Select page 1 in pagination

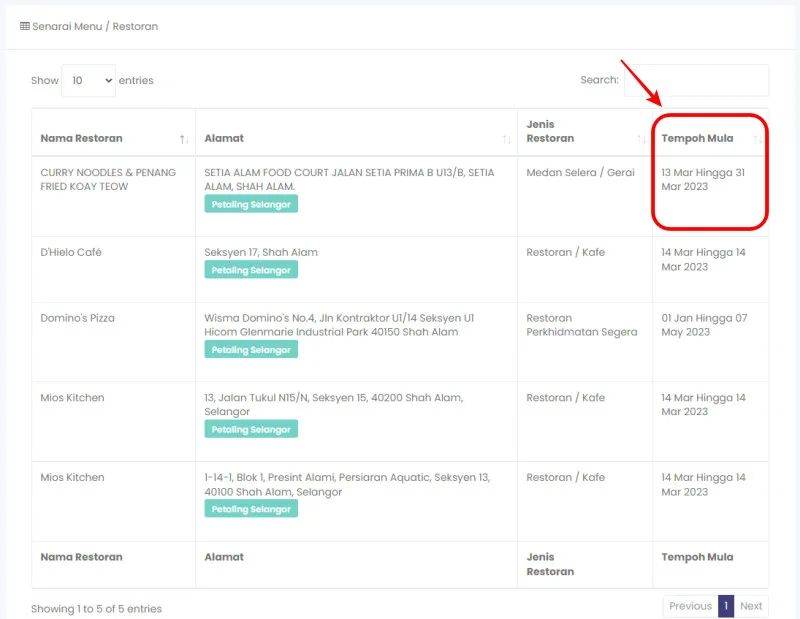click(726, 606)
